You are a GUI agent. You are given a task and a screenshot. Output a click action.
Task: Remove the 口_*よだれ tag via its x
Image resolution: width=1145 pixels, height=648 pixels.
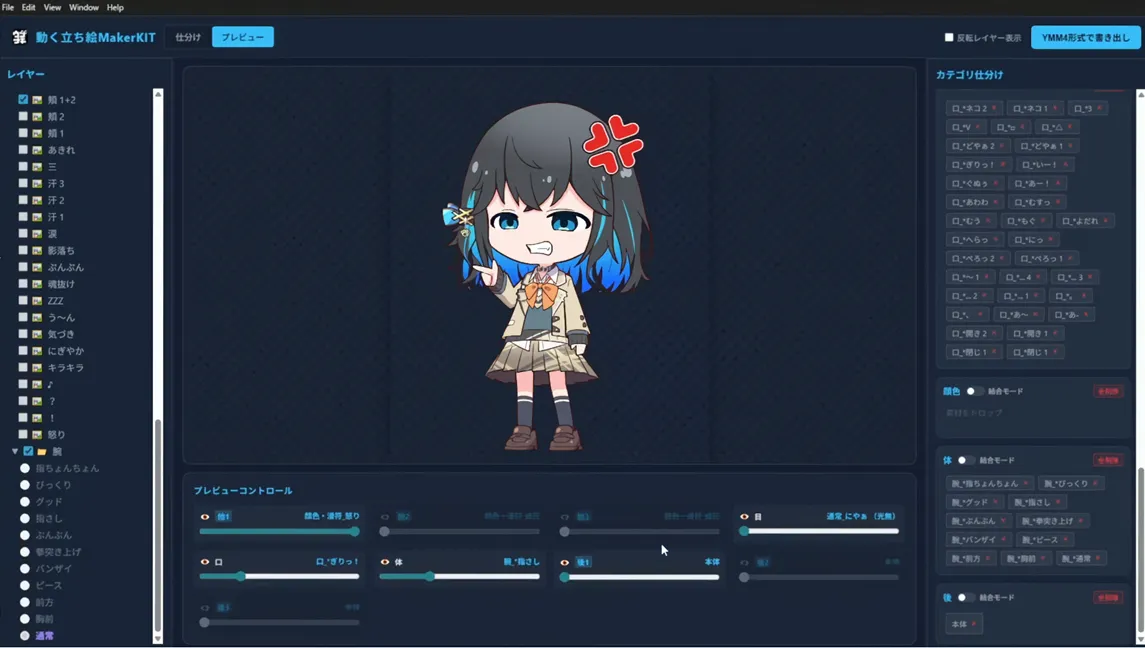coord(1106,221)
